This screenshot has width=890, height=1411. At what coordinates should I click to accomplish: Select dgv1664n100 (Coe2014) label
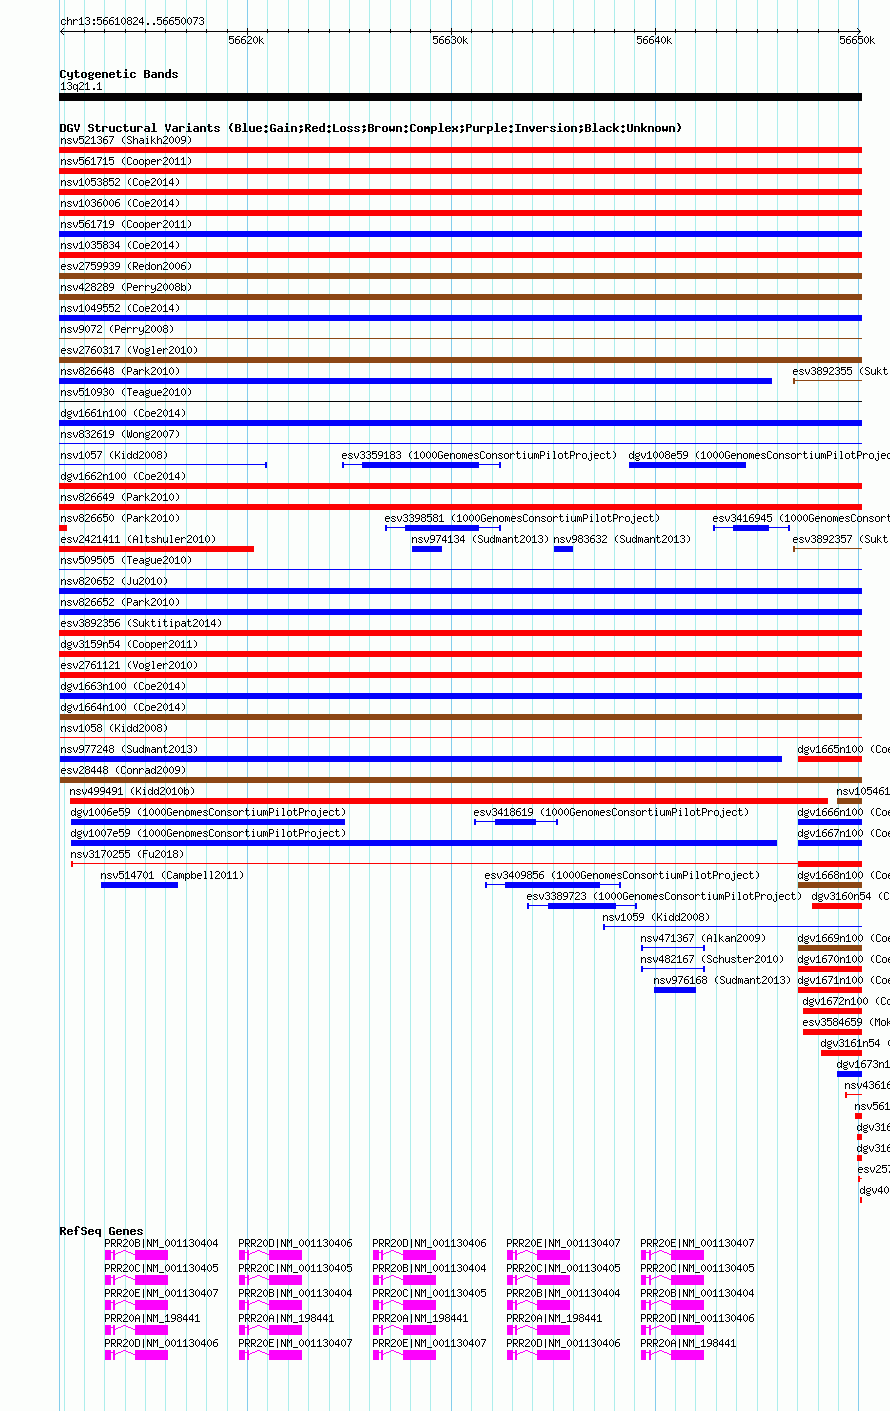[x=123, y=707]
